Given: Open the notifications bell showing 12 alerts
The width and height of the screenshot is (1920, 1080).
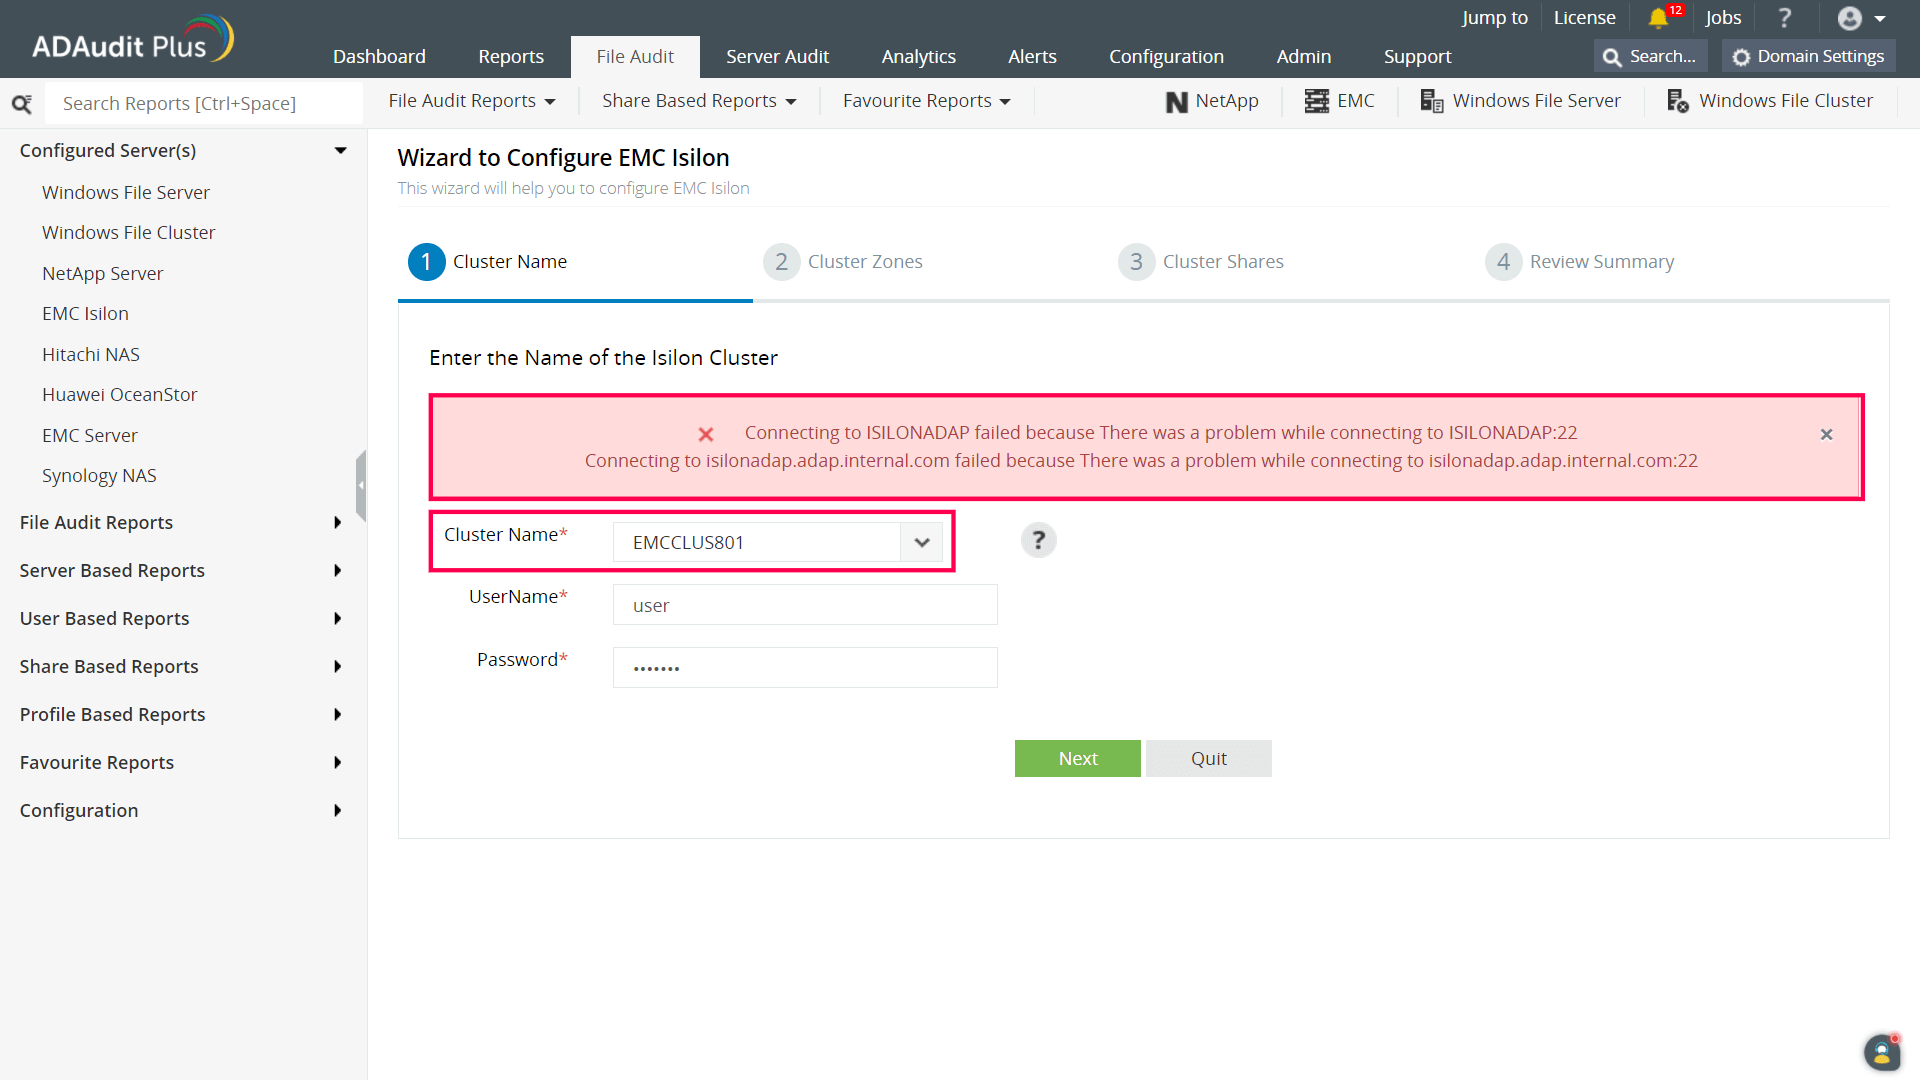Looking at the screenshot, I should (x=1660, y=17).
